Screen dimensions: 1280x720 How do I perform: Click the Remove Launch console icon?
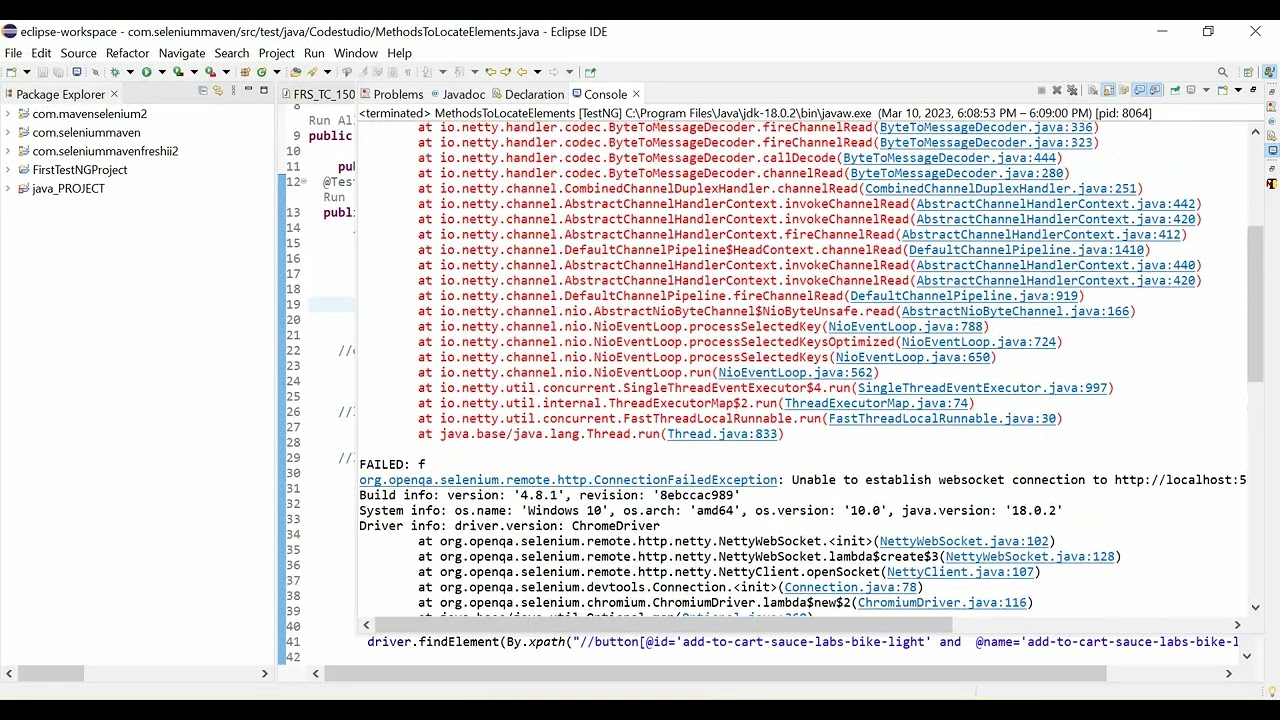1057,90
